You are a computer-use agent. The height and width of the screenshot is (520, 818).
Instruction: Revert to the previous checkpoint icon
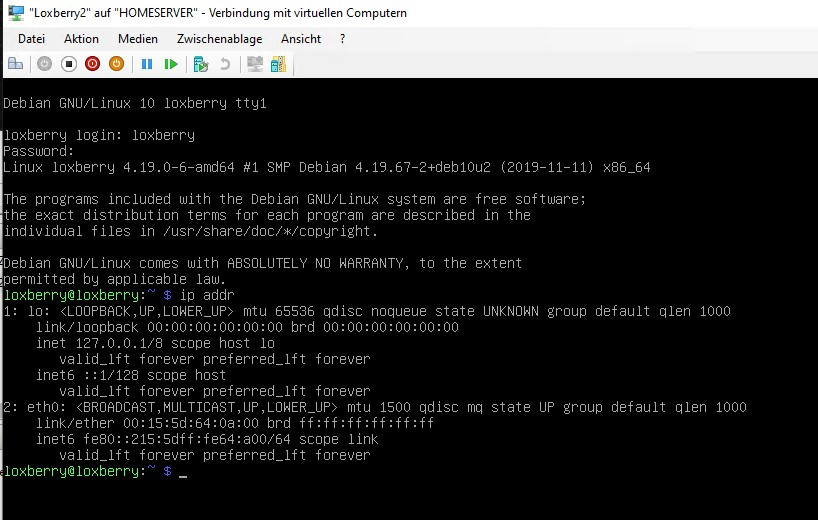[x=225, y=64]
